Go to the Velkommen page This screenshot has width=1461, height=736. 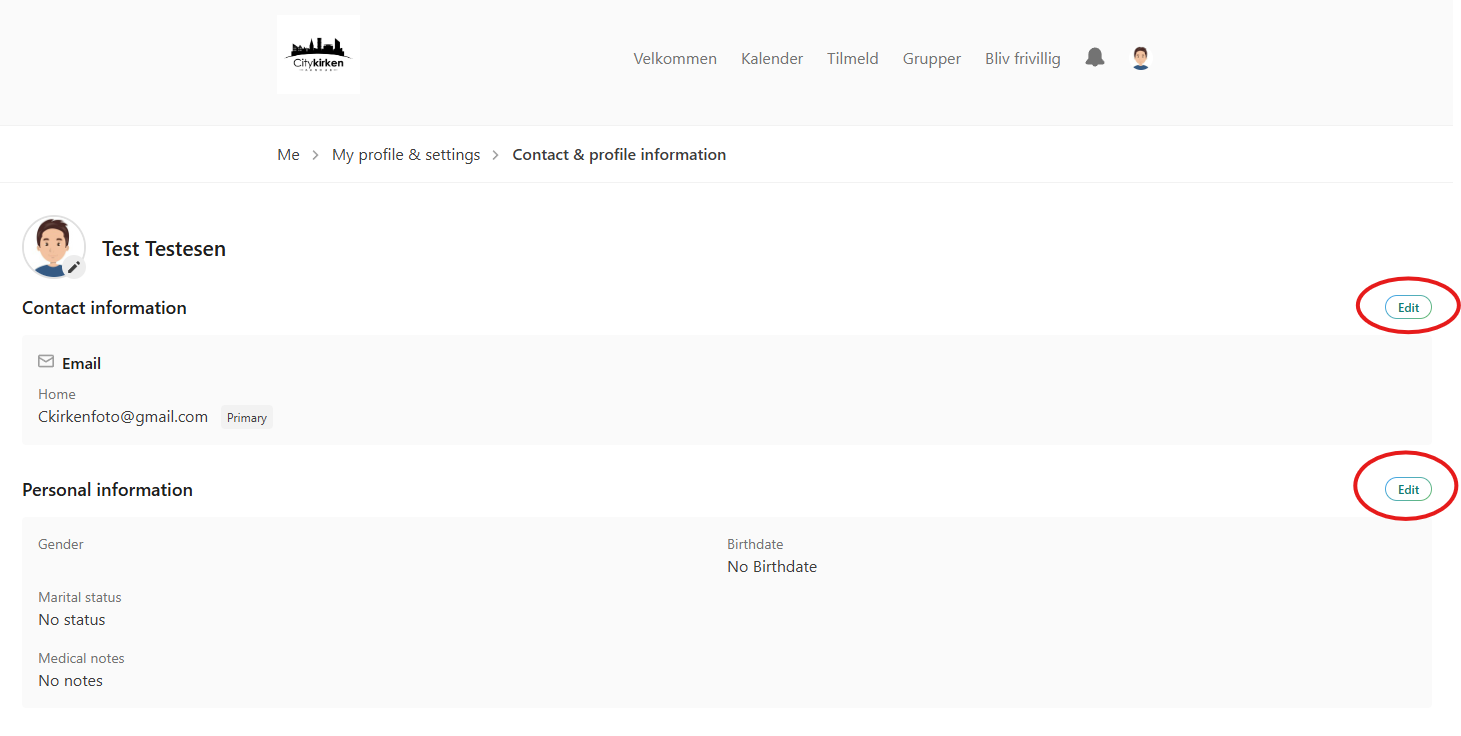[675, 59]
